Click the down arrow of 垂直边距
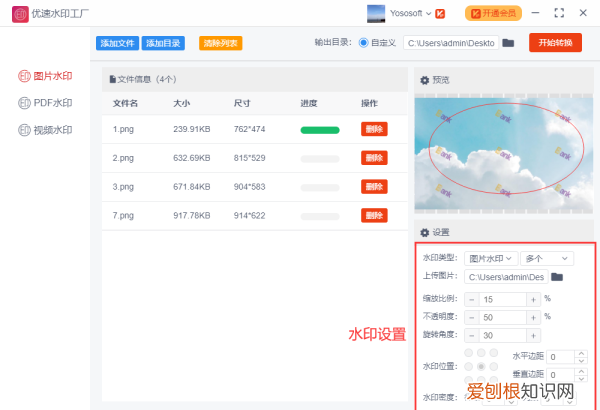 (581, 378)
